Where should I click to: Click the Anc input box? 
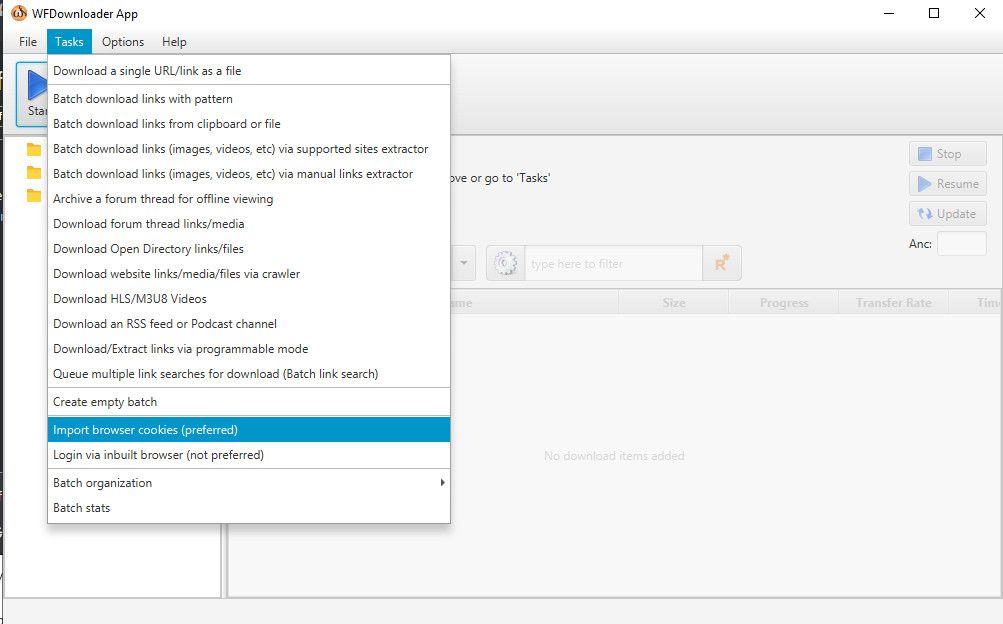(961, 244)
